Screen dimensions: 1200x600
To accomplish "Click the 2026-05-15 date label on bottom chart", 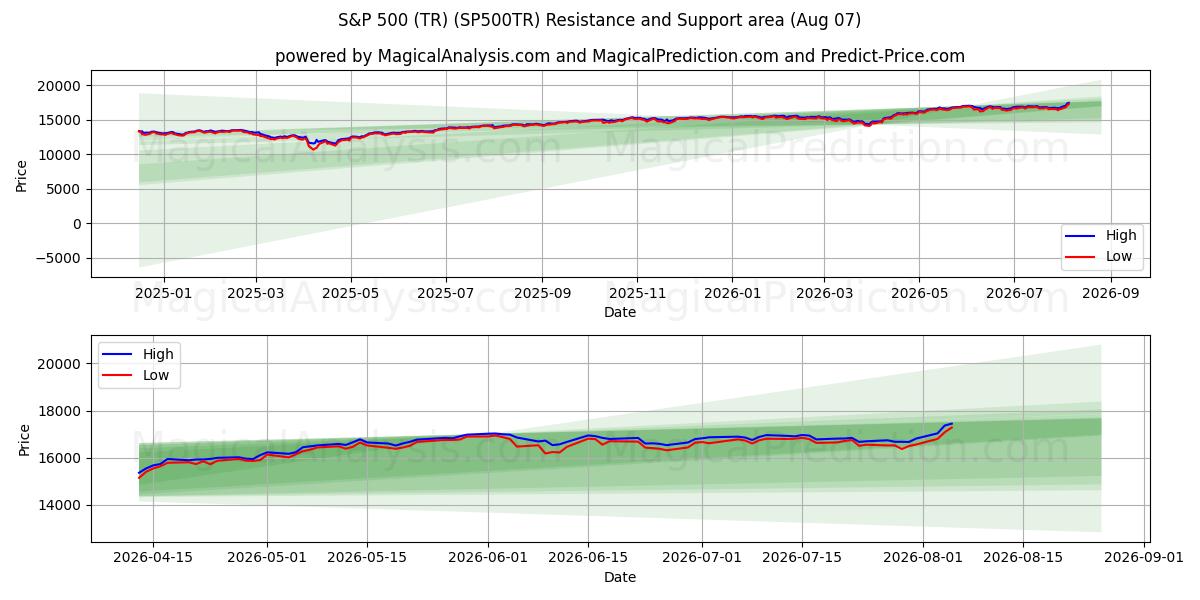I will click(366, 558).
